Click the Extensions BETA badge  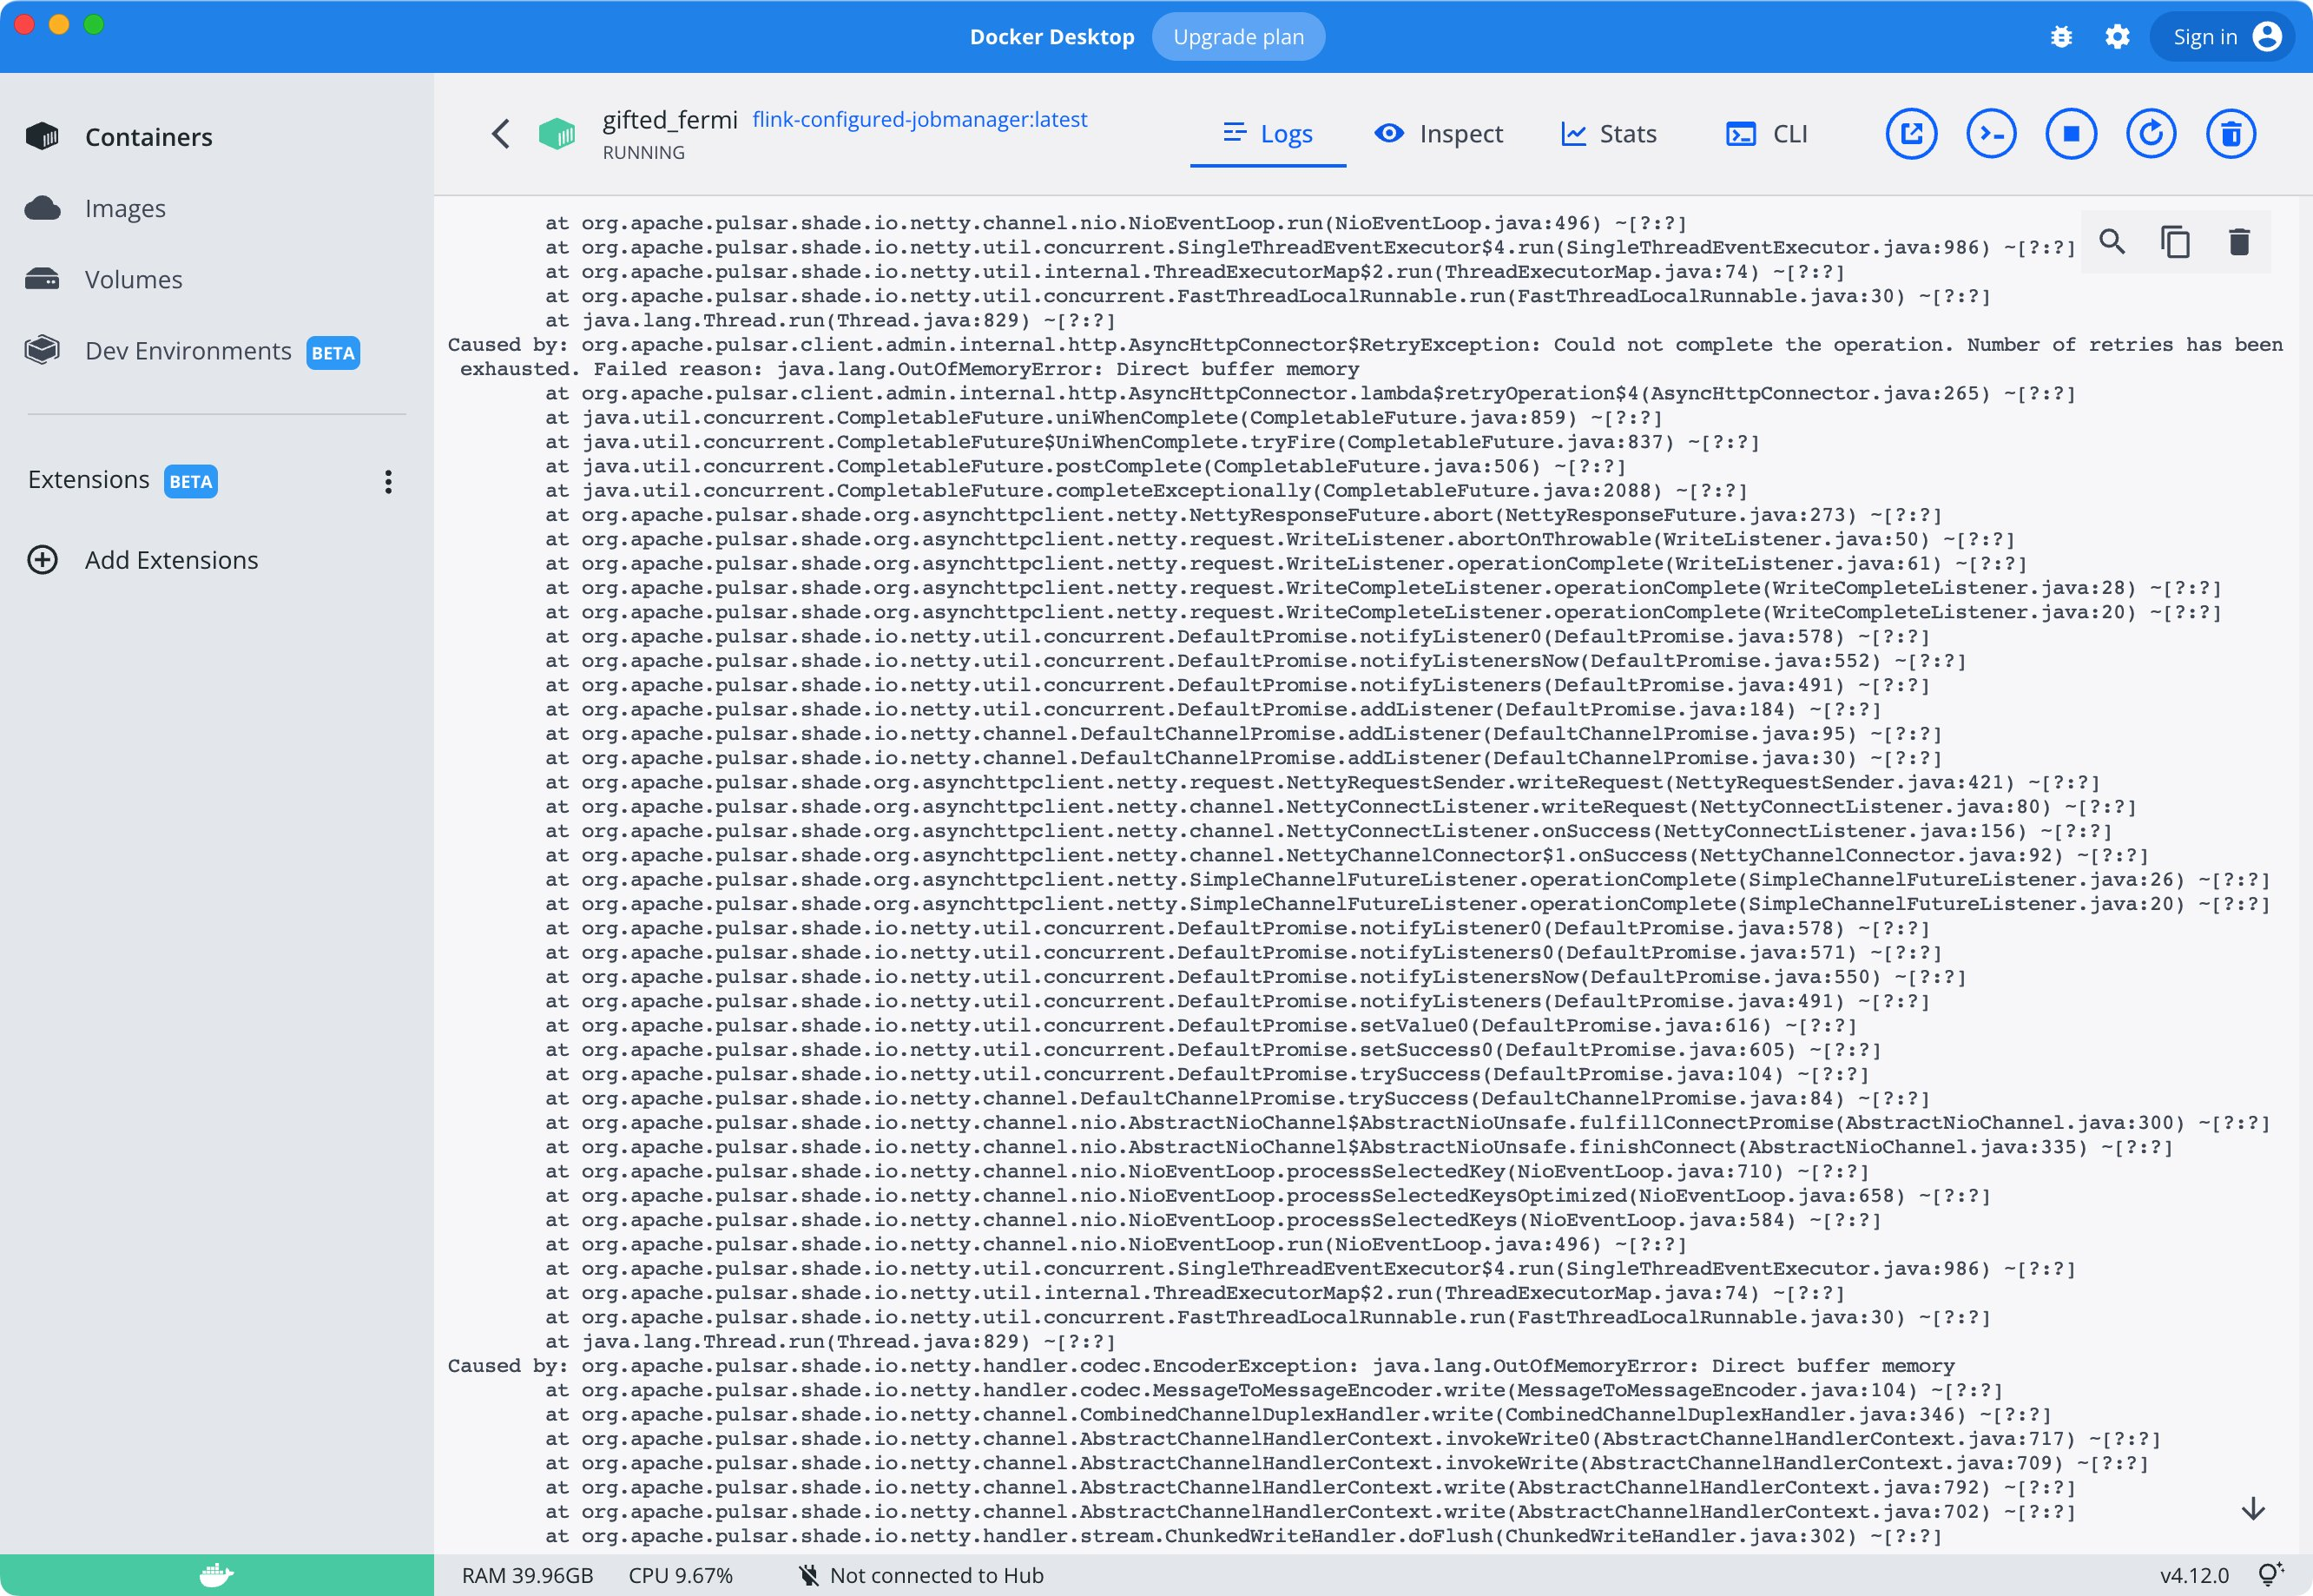[x=190, y=482]
